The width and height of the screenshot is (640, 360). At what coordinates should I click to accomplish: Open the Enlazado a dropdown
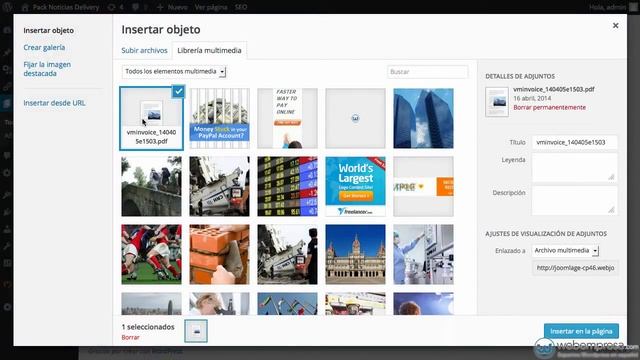click(565, 250)
